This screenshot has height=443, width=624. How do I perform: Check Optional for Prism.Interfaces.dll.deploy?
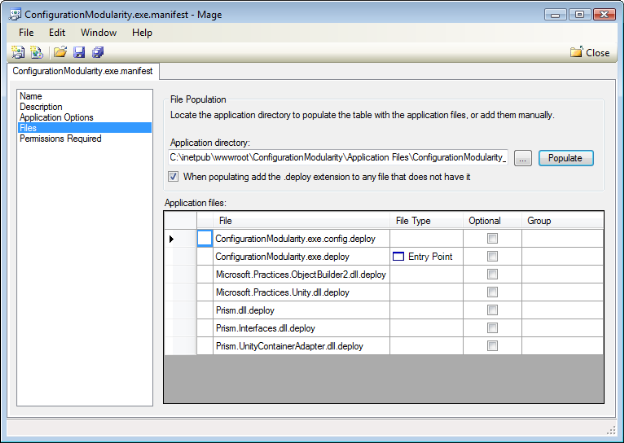pos(492,328)
